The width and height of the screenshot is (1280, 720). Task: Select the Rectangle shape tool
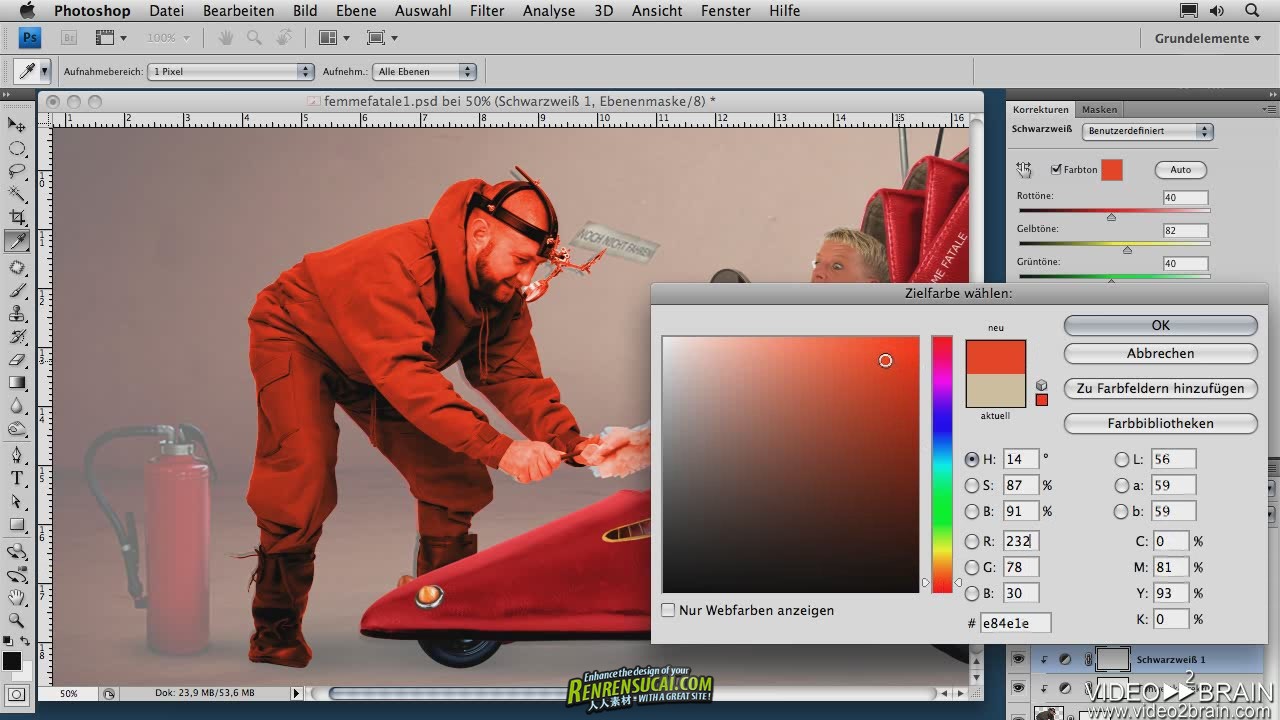(17, 524)
